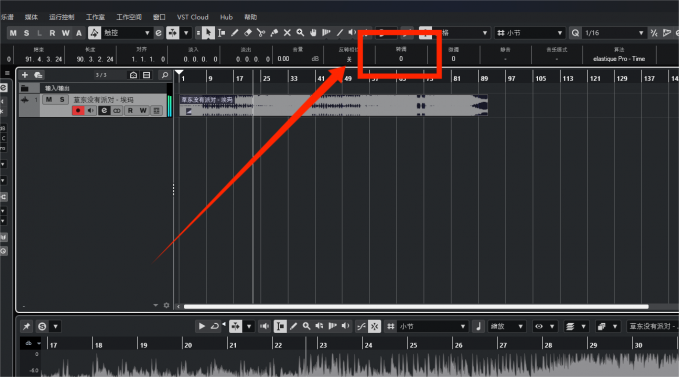The height and width of the screenshot is (377, 679).
Task: Select the Mute X tool
Action: coord(287,33)
